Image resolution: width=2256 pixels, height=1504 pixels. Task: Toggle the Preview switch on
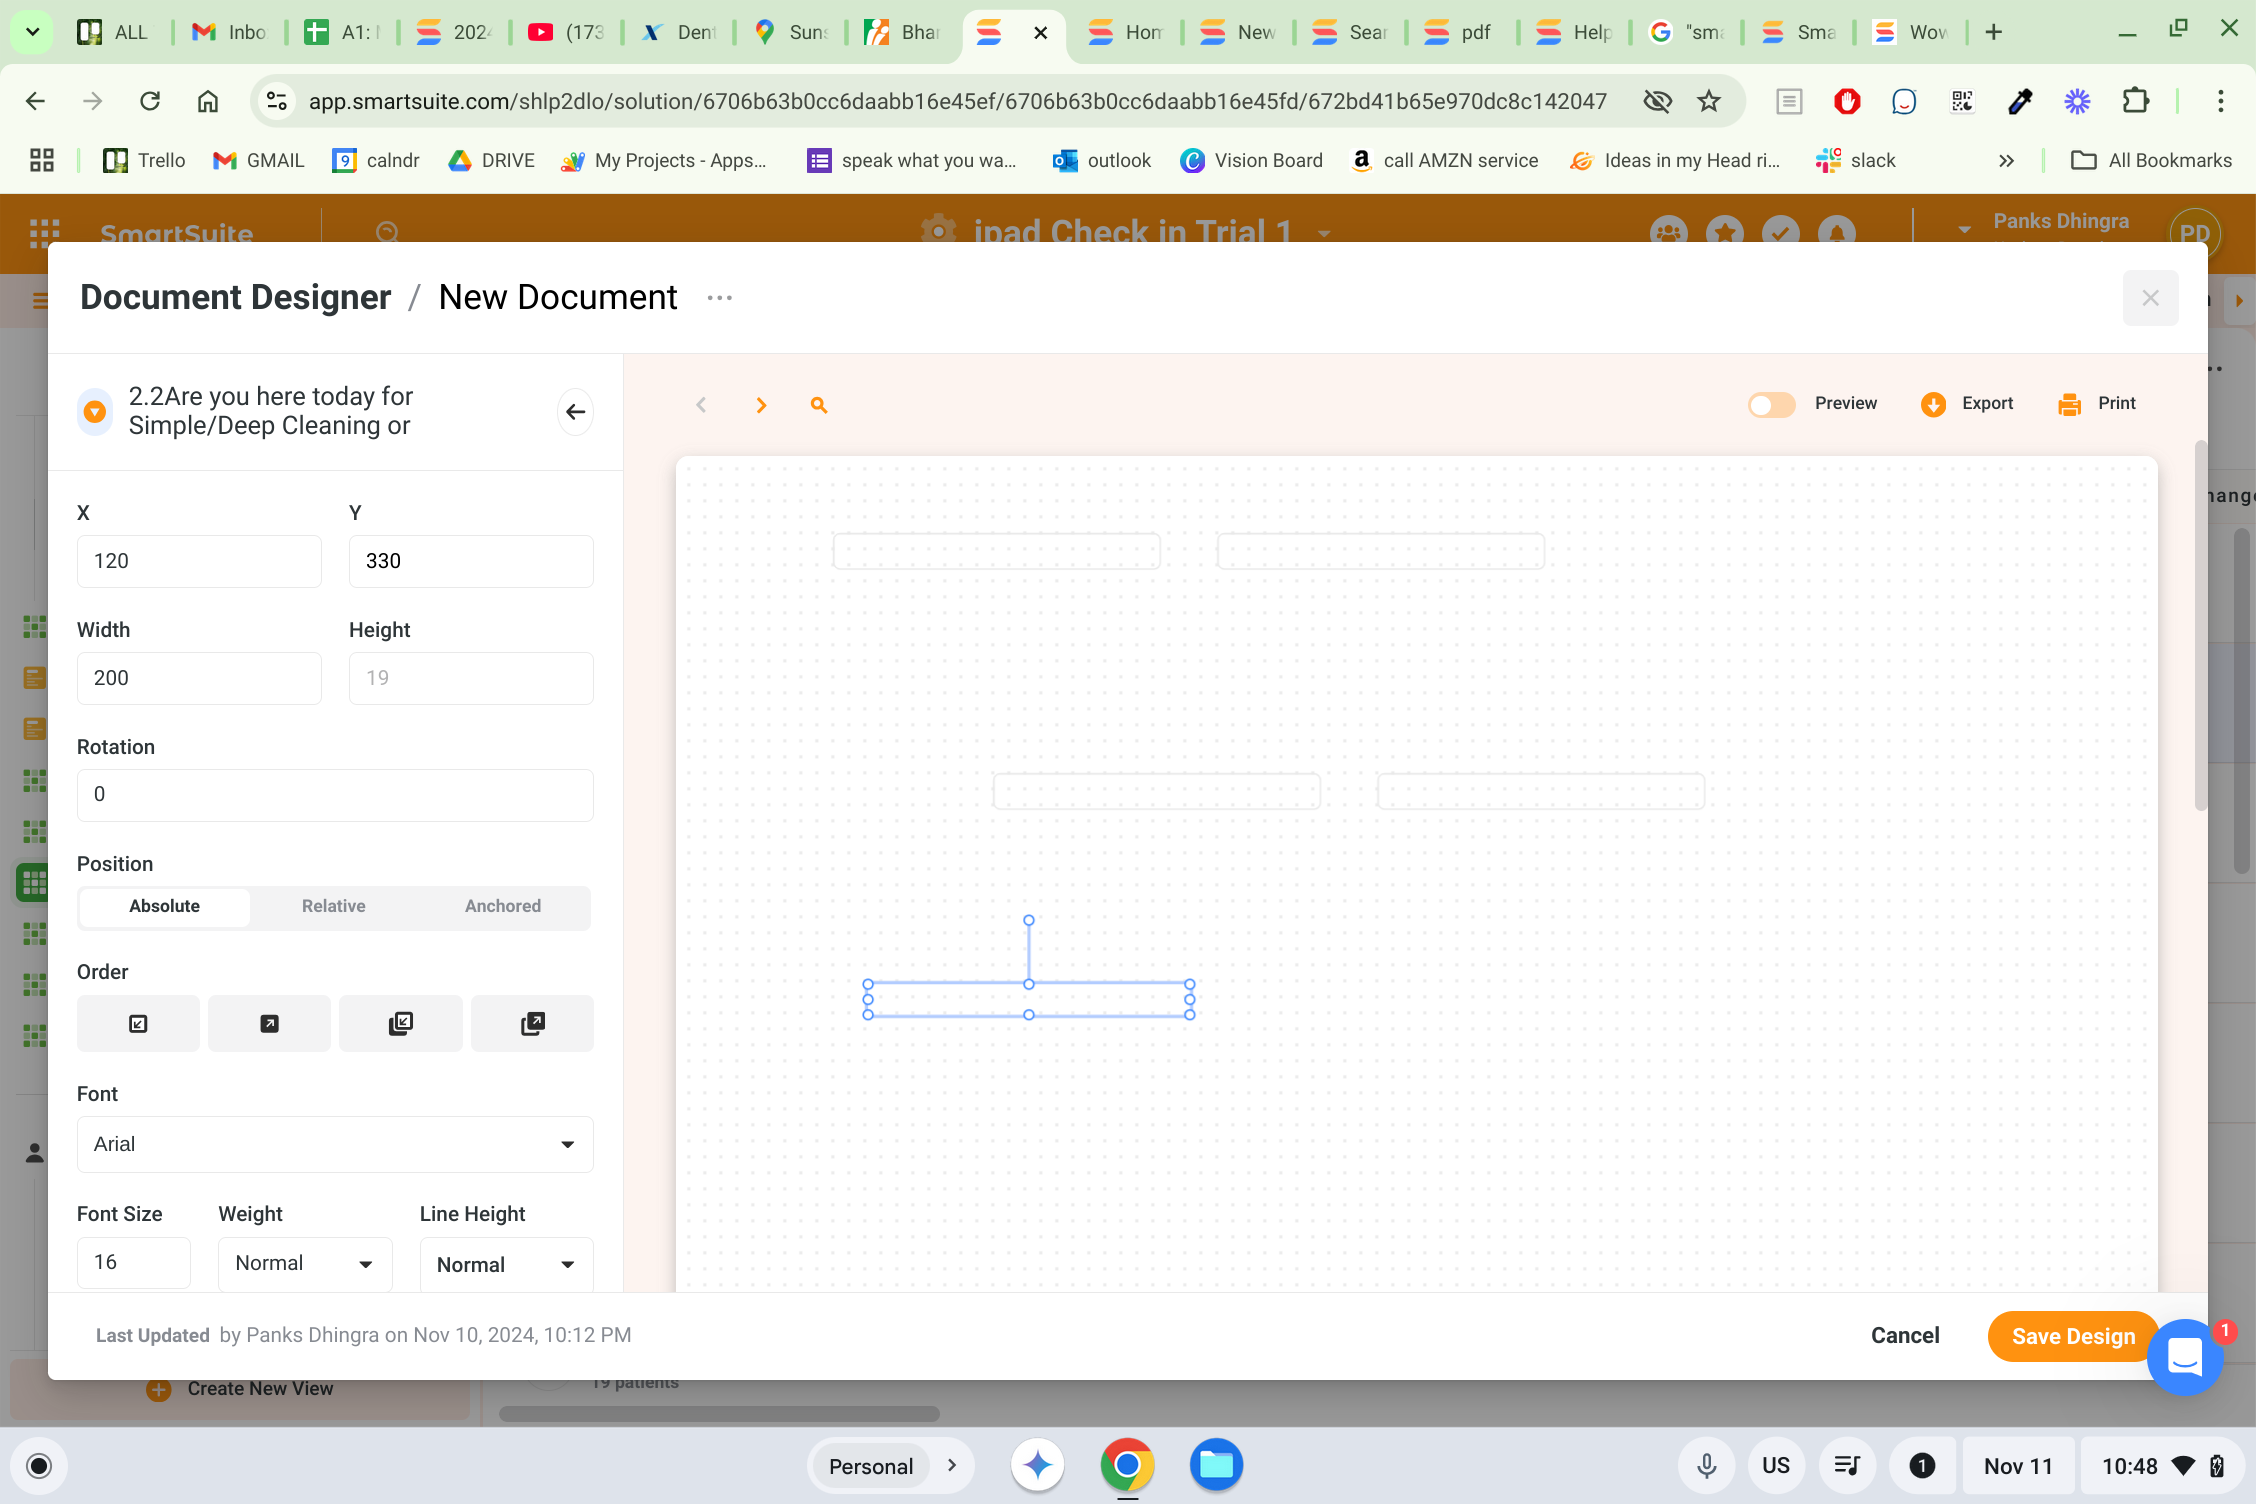coord(1771,404)
